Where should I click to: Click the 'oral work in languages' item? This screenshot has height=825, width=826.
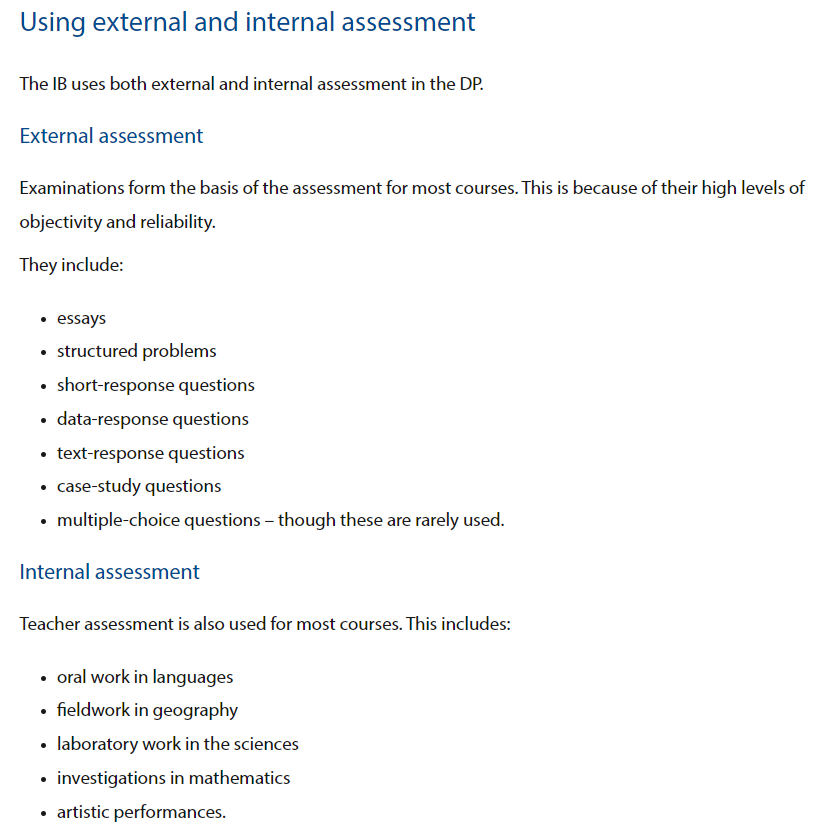pyautogui.click(x=145, y=677)
